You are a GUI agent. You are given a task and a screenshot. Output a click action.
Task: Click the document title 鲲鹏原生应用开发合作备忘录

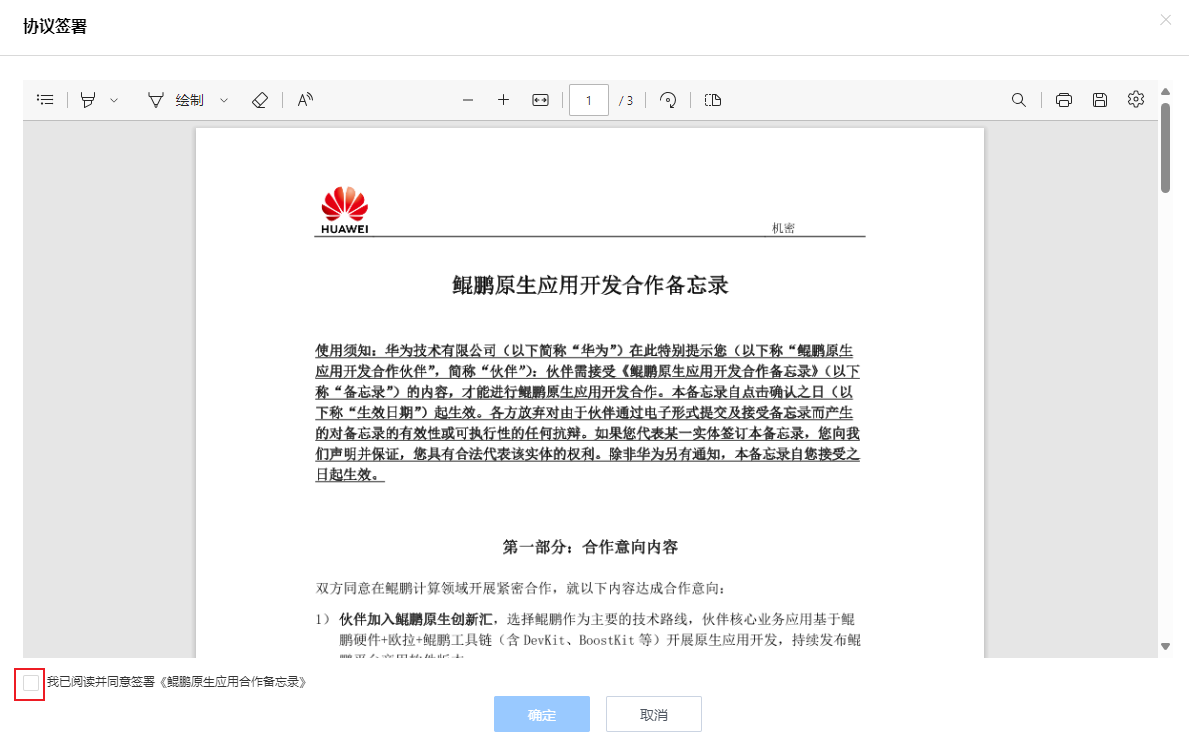click(x=590, y=285)
